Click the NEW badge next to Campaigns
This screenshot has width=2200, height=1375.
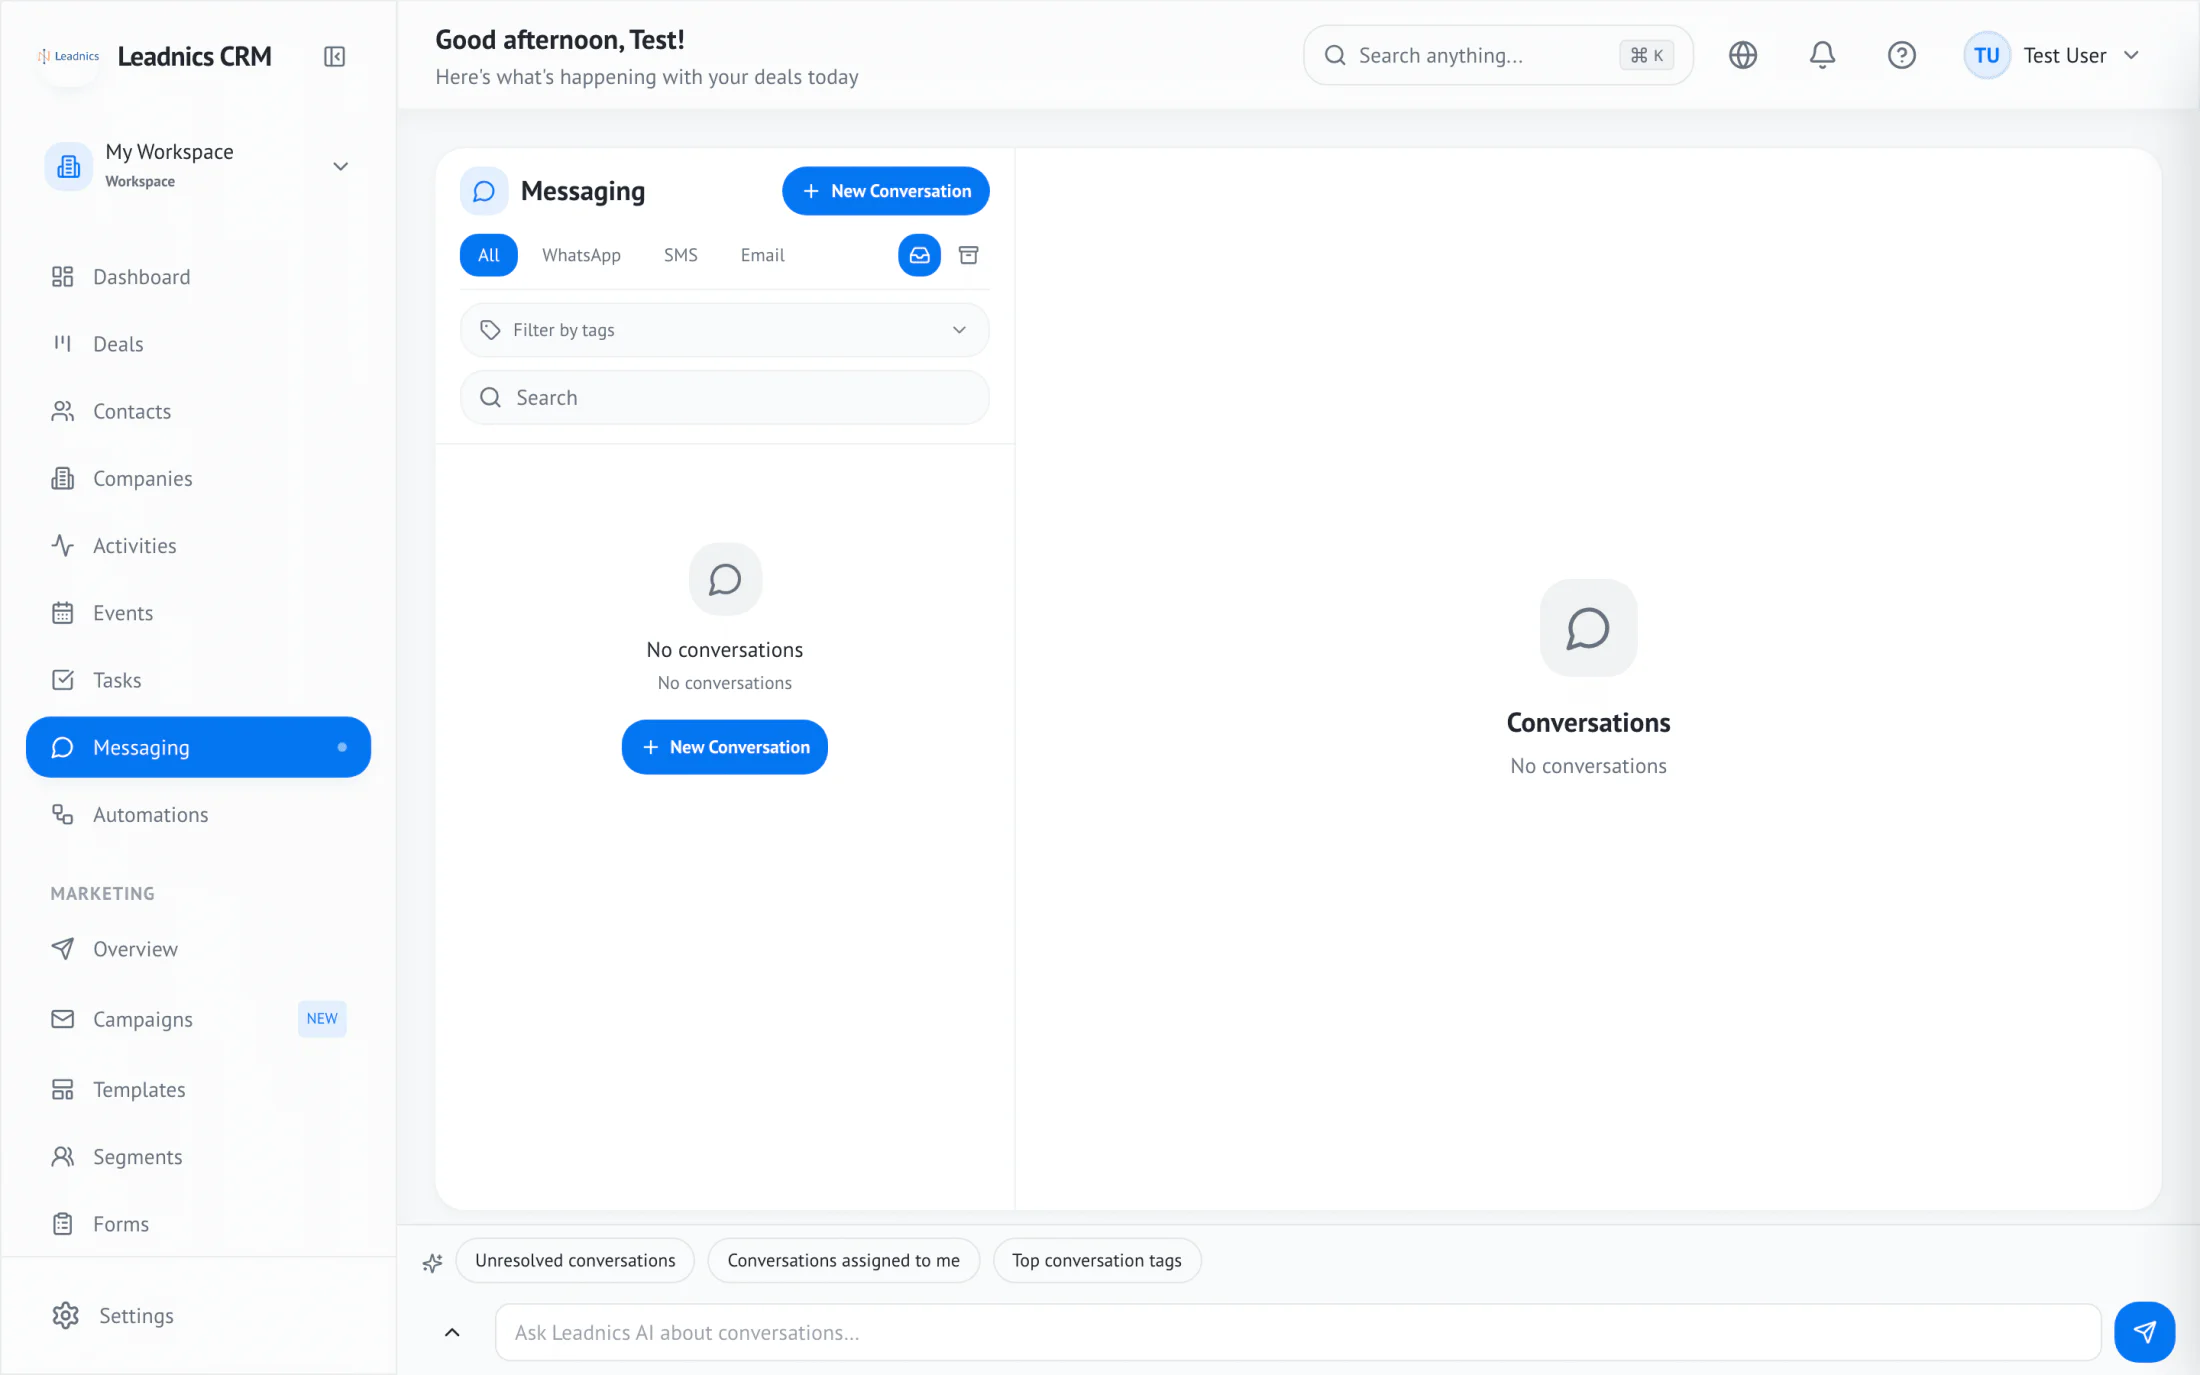coord(322,1019)
